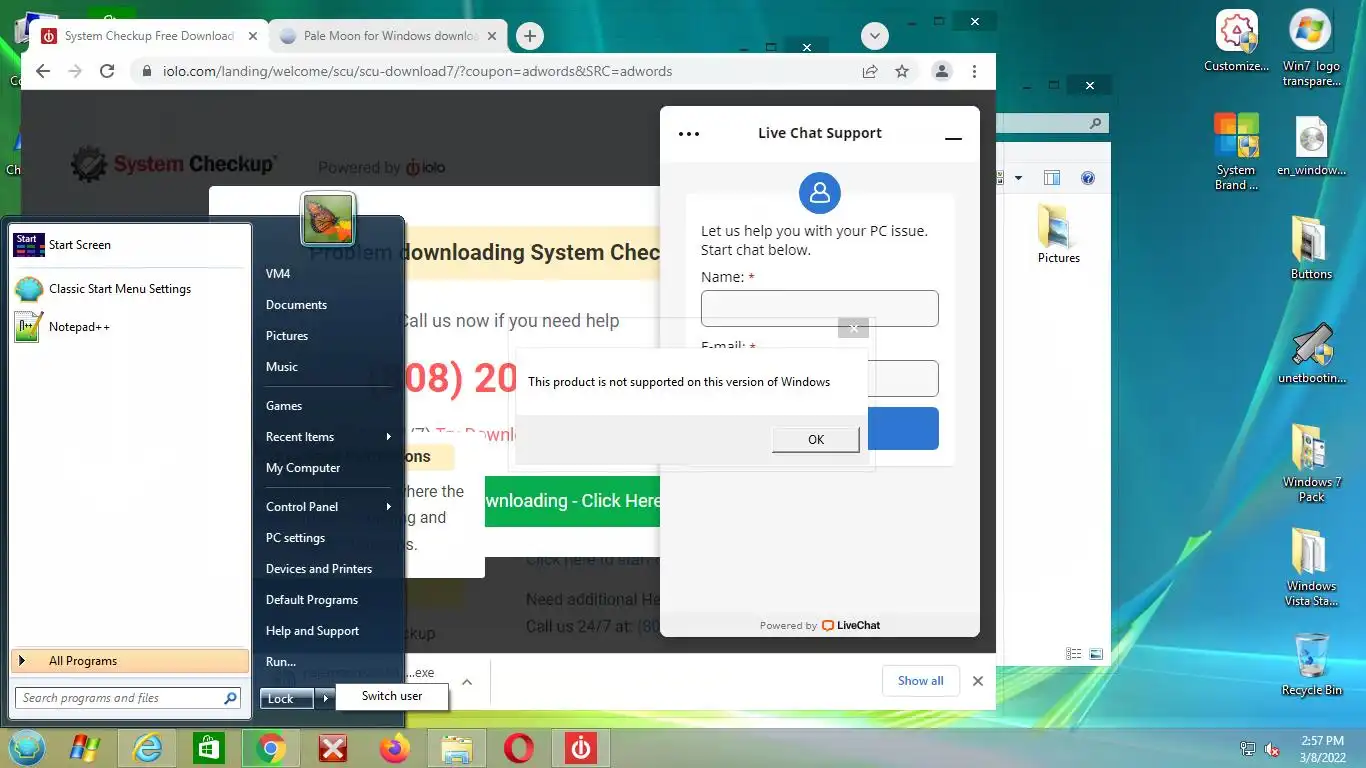Image resolution: width=1366 pixels, height=768 pixels.
Task: Click the help icon in Explorer window
Action: [x=1088, y=178]
